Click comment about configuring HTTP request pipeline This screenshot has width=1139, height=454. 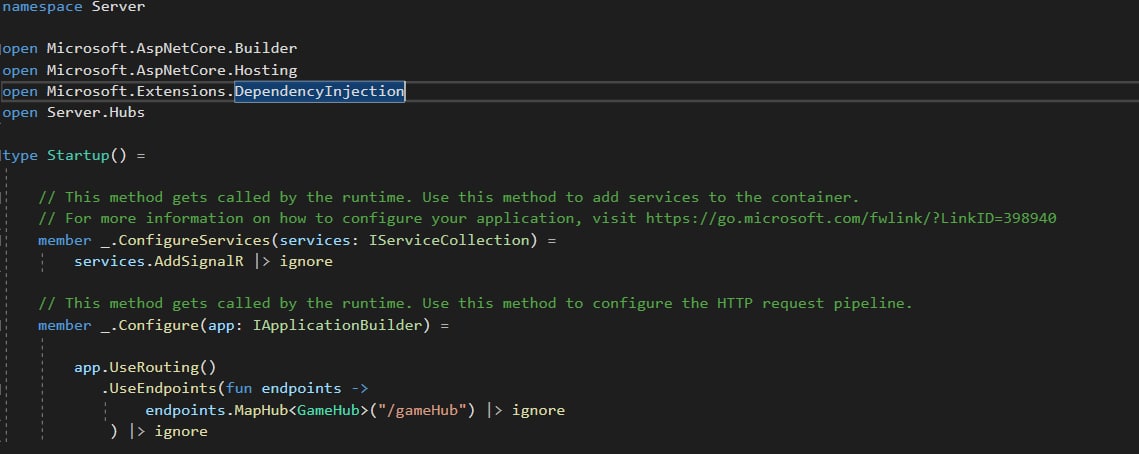[x=475, y=304]
